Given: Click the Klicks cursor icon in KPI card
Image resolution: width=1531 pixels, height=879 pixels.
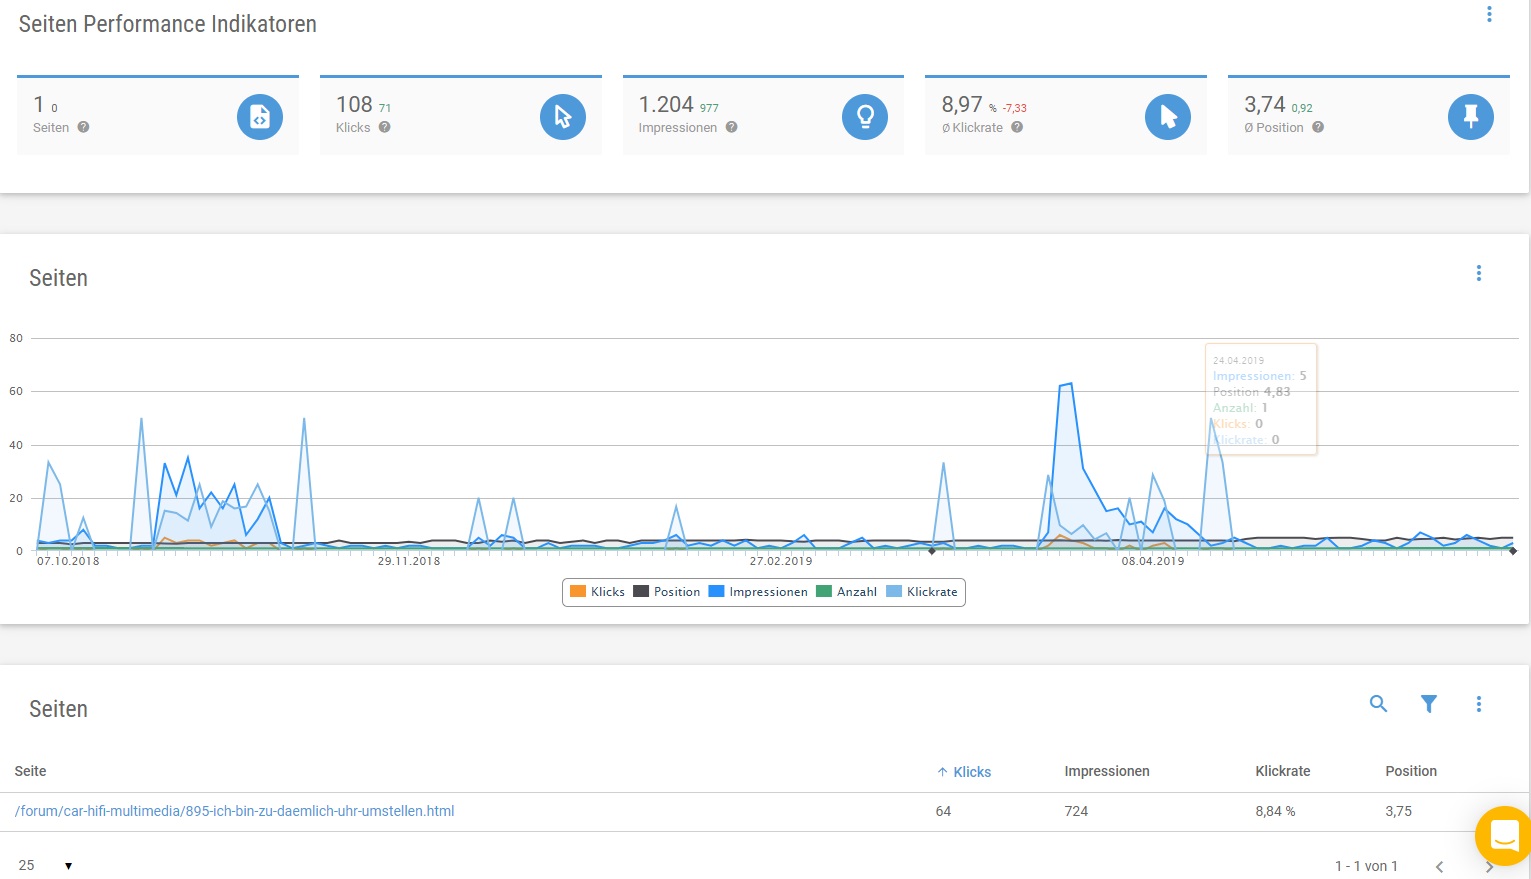Looking at the screenshot, I should click(x=563, y=117).
